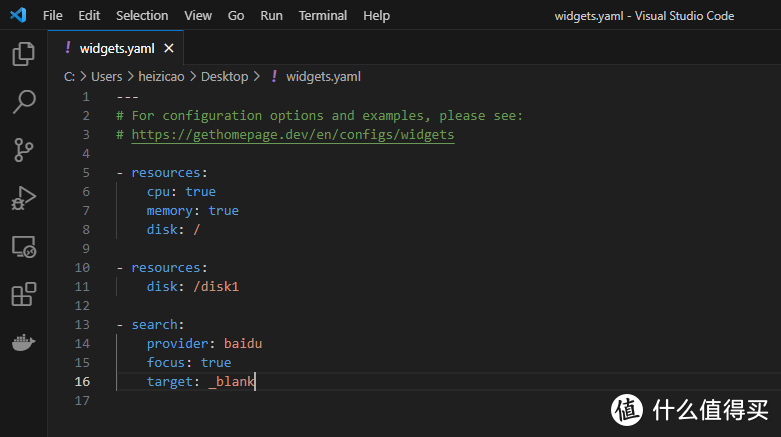Open the Run and Debug view
781x437 pixels.
pos(23,198)
